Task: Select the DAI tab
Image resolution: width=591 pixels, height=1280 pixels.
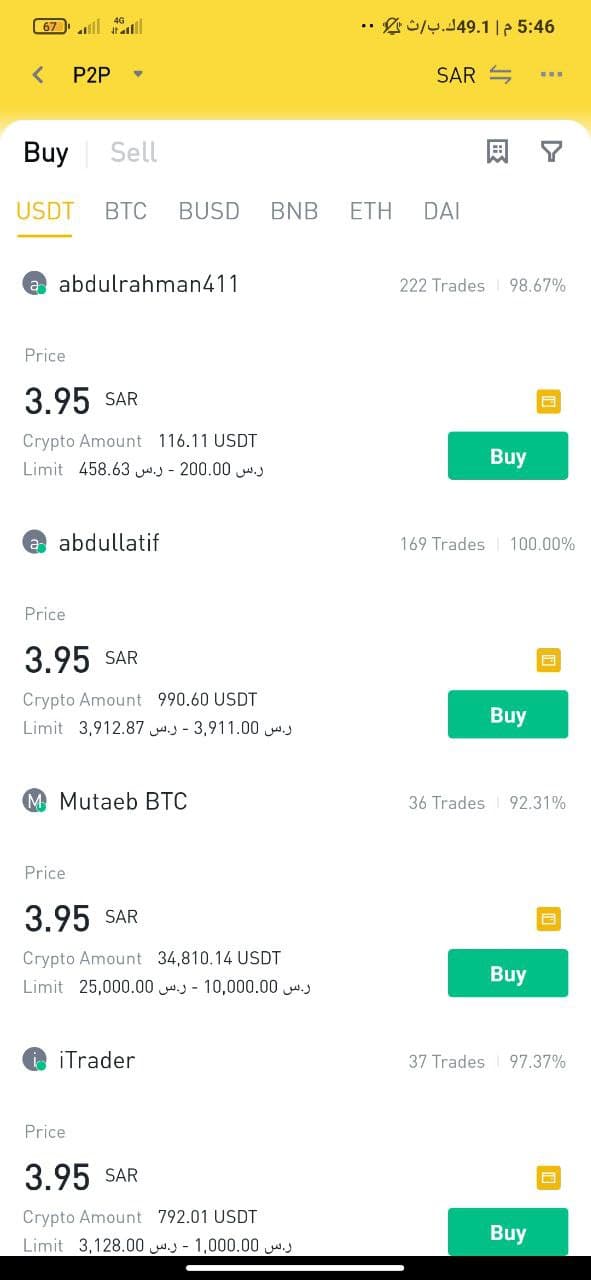Action: (x=442, y=211)
